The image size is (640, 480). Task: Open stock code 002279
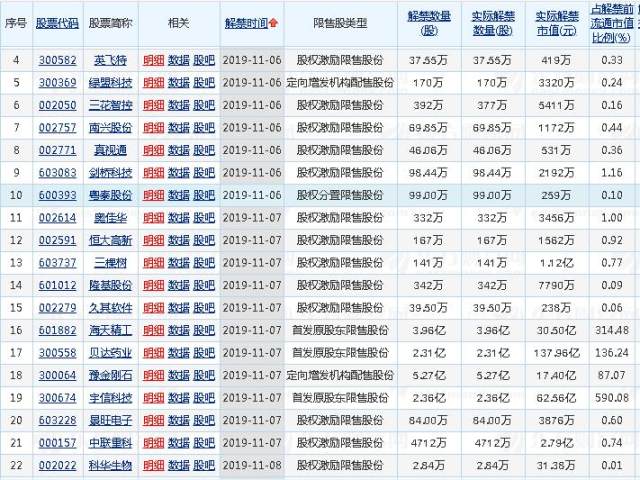pyautogui.click(x=58, y=308)
